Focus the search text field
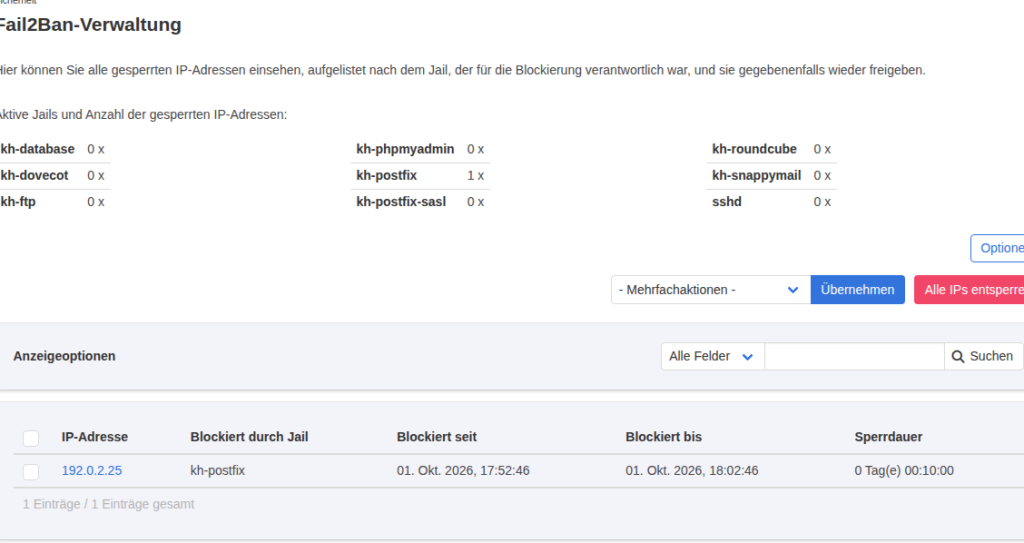Screen dimensions: 1024x543 [x=854, y=356]
